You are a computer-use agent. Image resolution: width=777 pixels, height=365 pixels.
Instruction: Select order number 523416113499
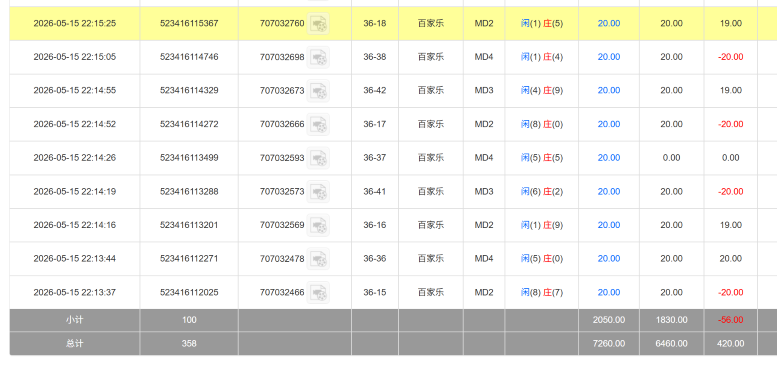click(x=189, y=157)
